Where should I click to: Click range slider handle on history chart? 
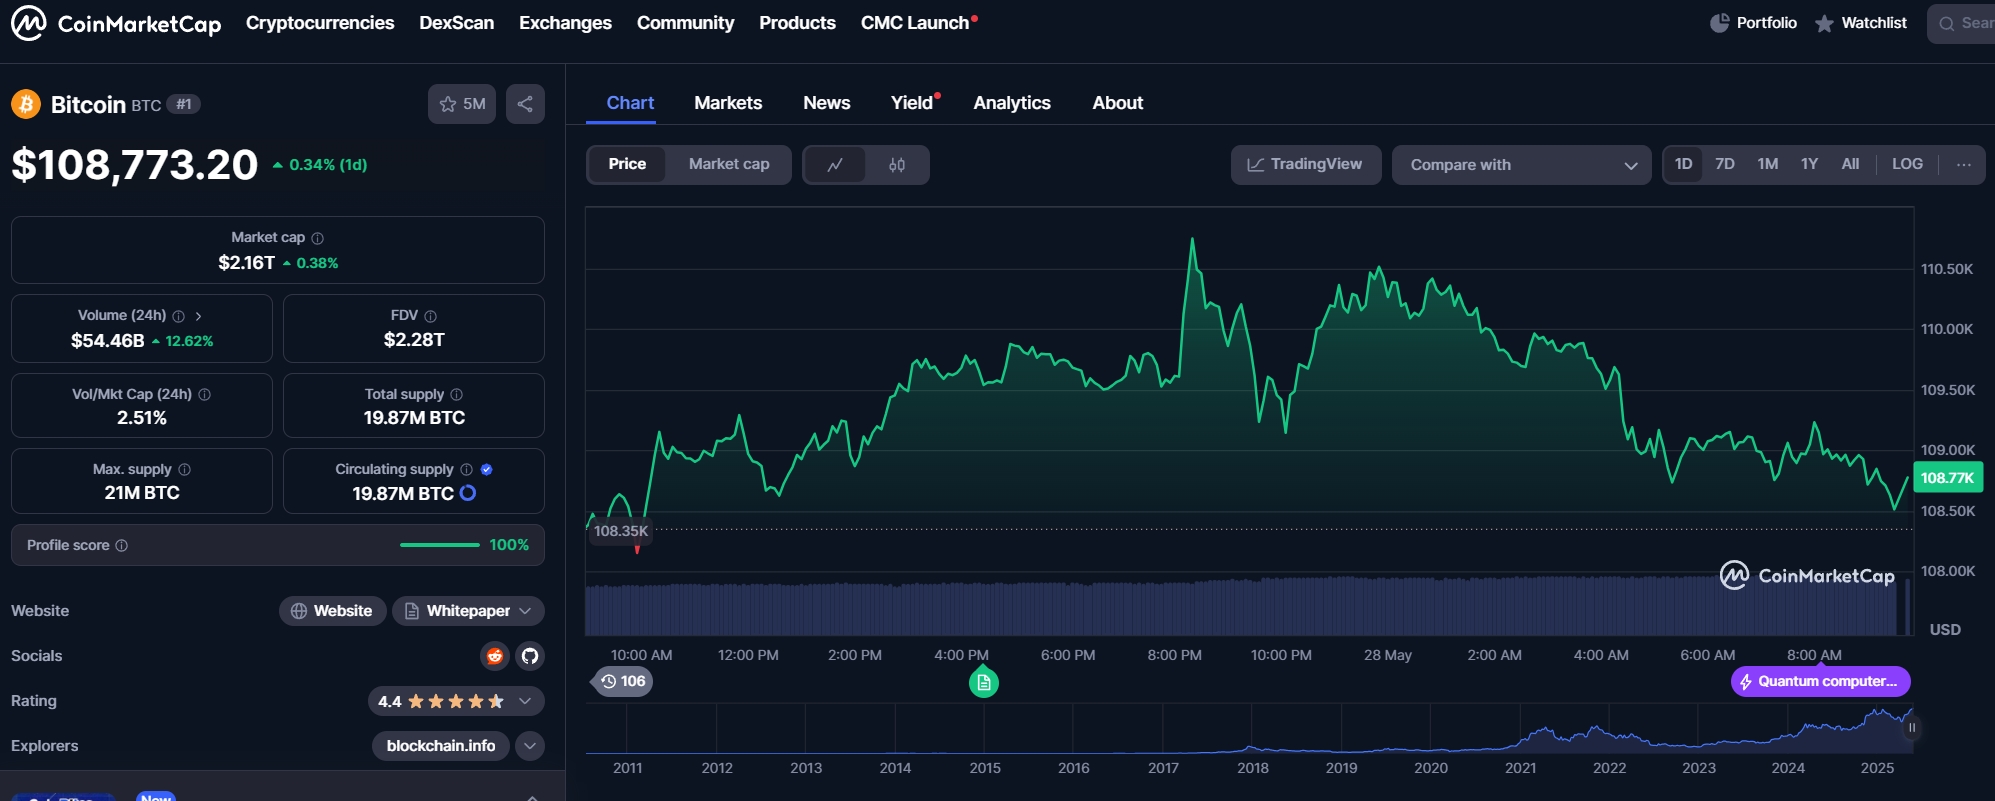(x=1911, y=728)
